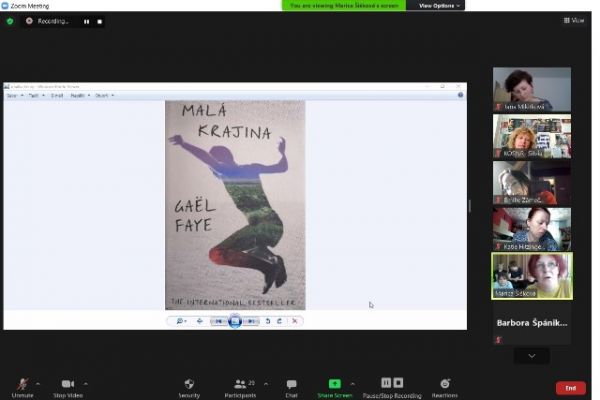Rotate the photo clockwise in viewer
This screenshot has width=600, height=400.
[x=279, y=321]
